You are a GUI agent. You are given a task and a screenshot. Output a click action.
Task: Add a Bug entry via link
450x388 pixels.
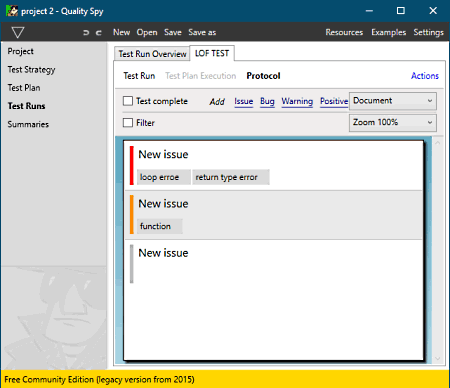pyautogui.click(x=267, y=101)
